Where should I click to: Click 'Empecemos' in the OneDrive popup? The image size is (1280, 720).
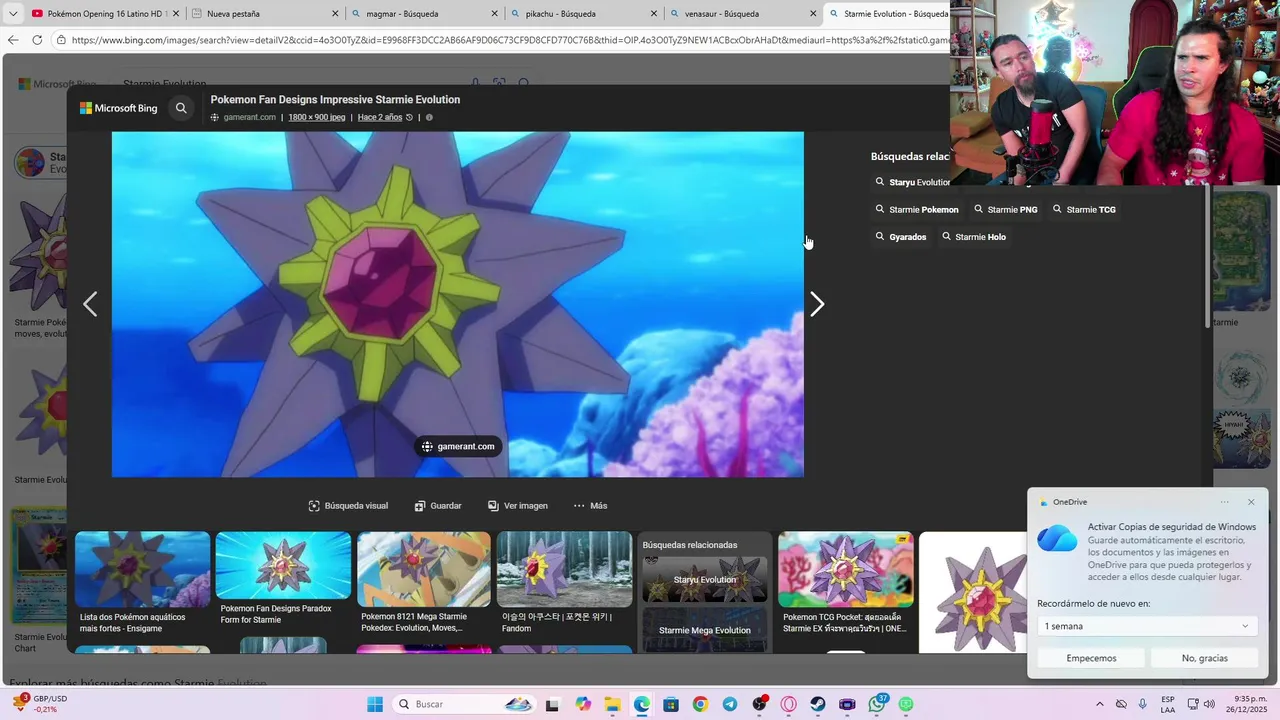pos(1091,658)
